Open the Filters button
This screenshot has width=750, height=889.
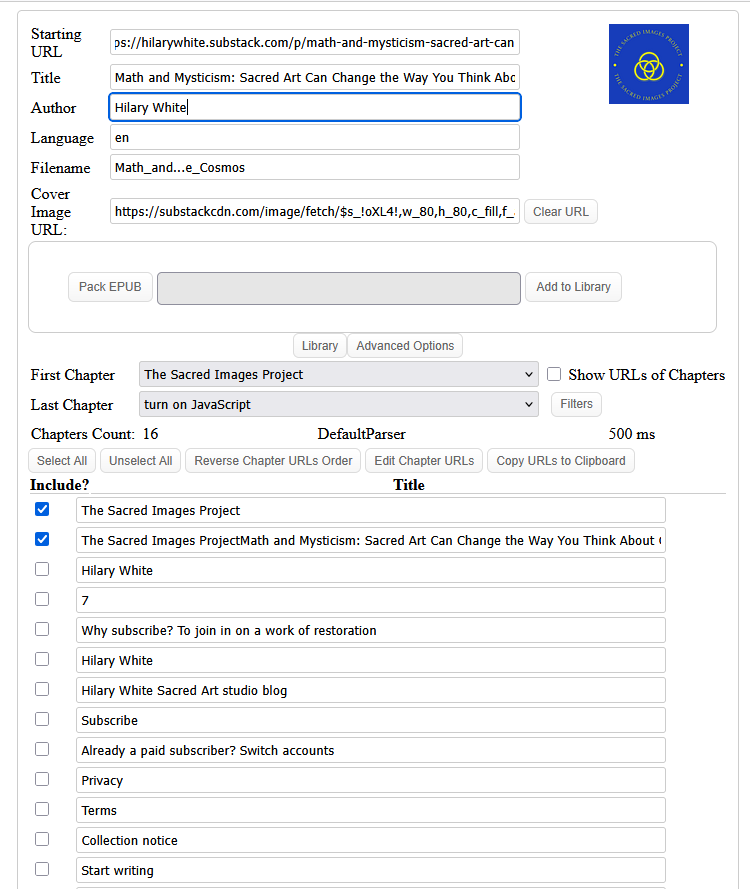point(576,404)
